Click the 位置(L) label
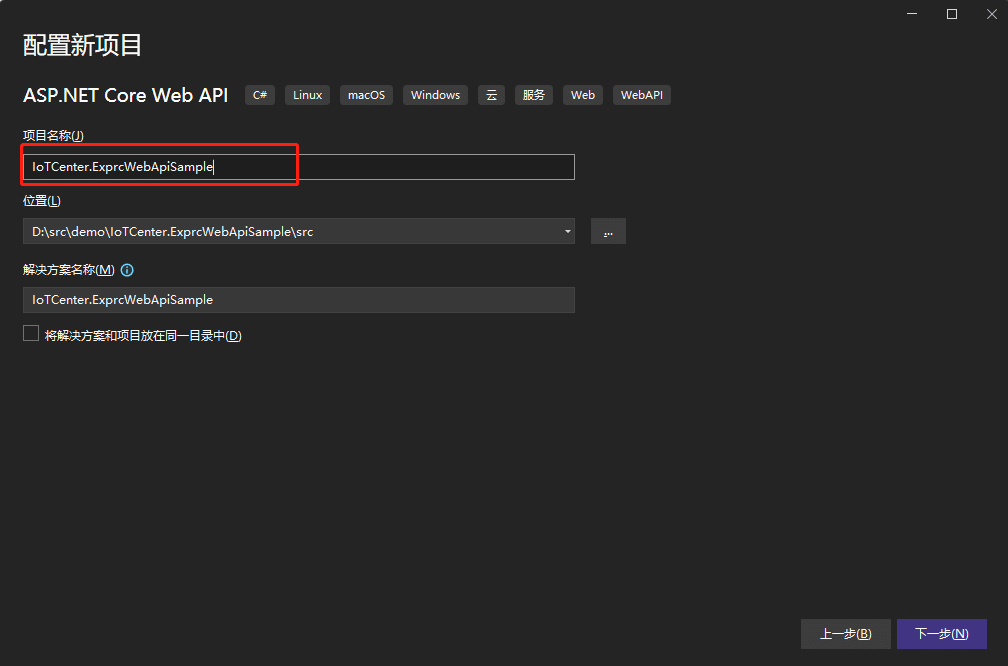 42,201
